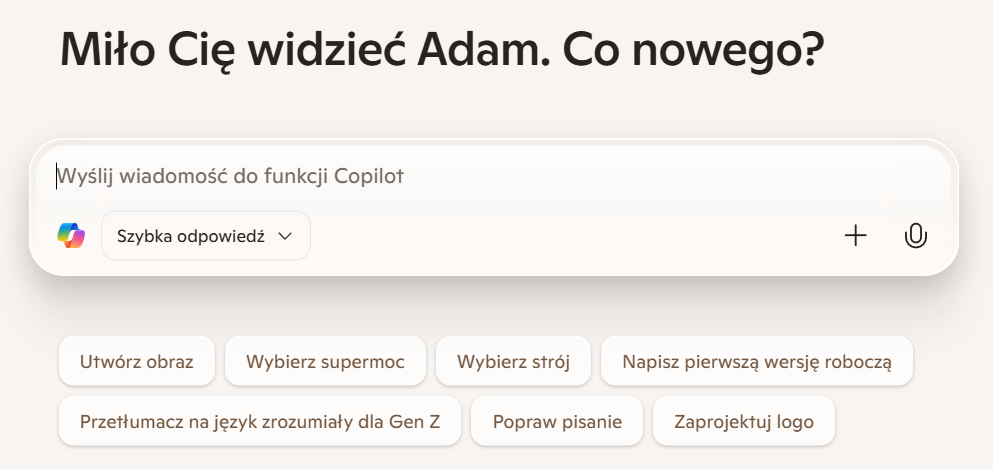This screenshot has width=993, height=469.
Task: Click the empty space between the dropdown and plus icon
Action: click(x=576, y=235)
